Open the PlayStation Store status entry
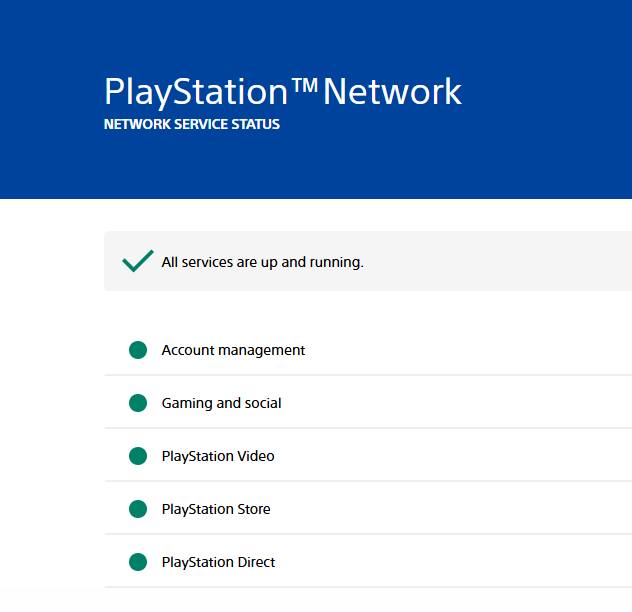This screenshot has width=632, height=612. [x=368, y=509]
